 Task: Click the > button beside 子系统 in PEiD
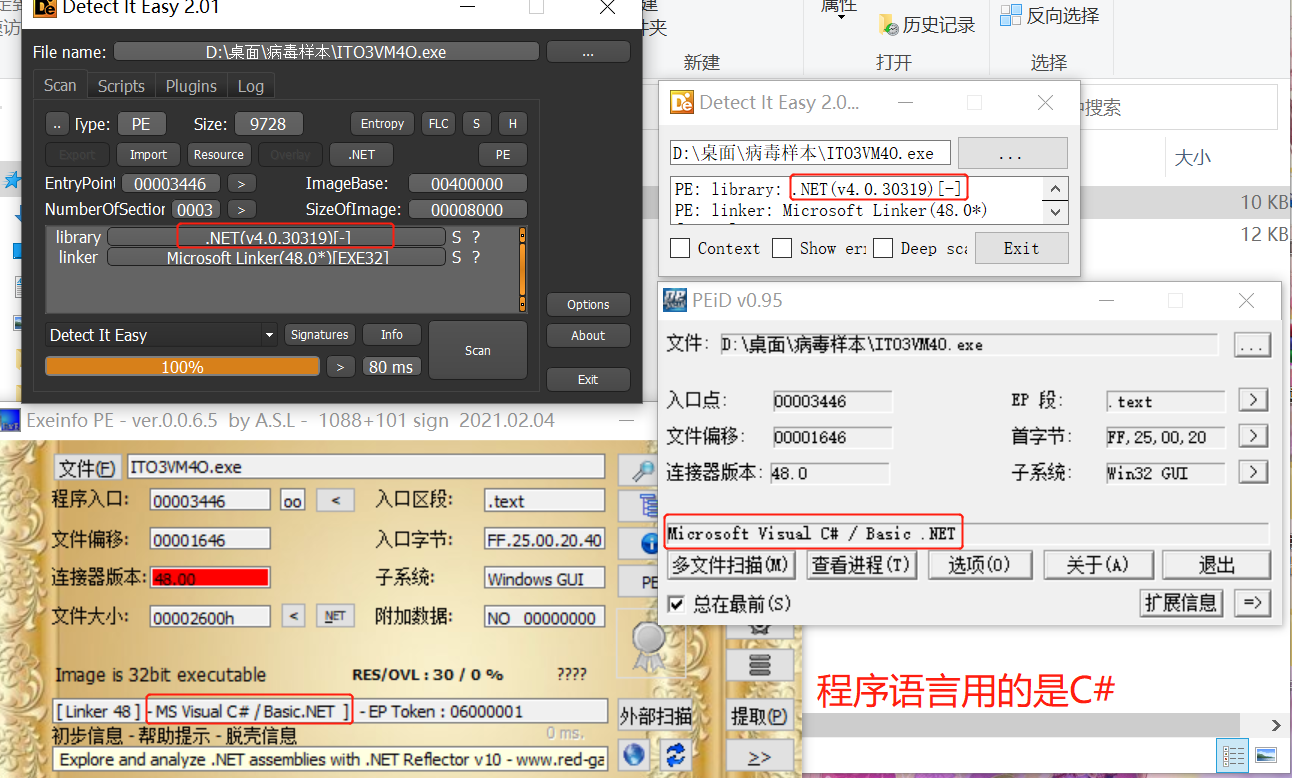[x=1254, y=471]
